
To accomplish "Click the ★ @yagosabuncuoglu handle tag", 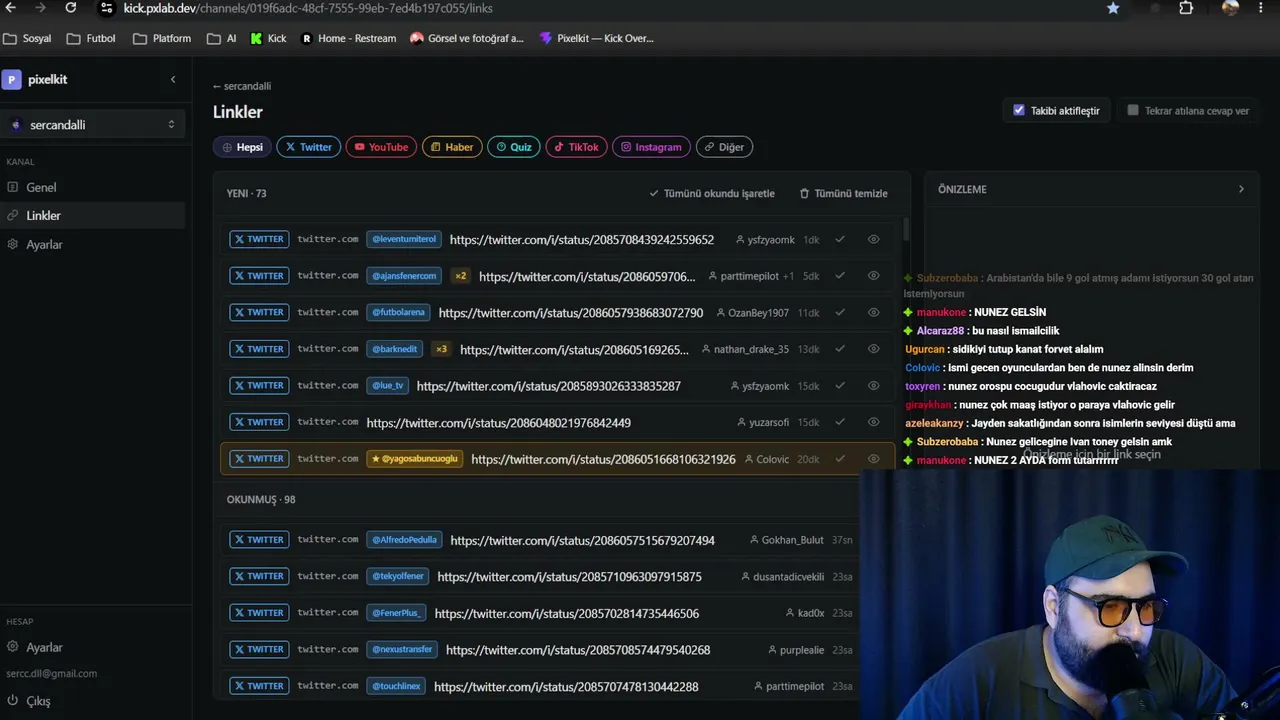I will [414, 459].
